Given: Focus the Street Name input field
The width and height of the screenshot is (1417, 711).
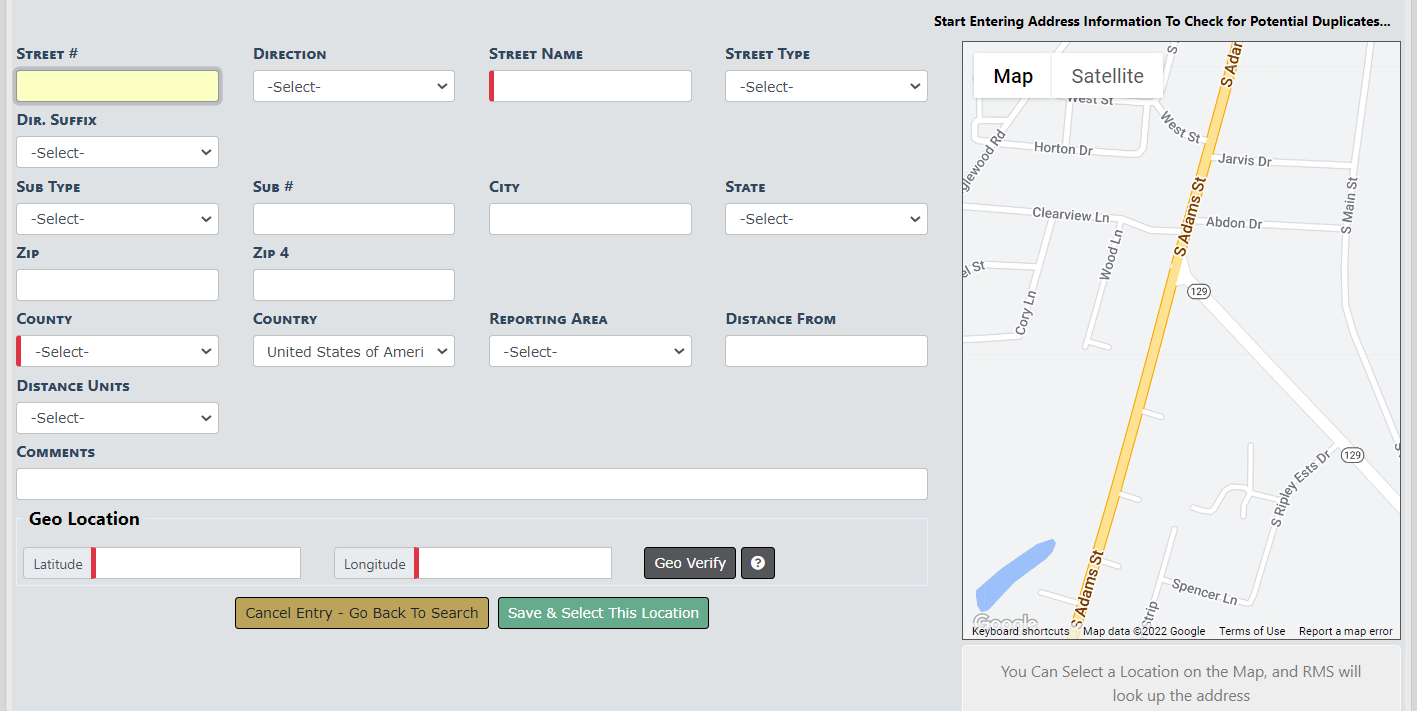Looking at the screenshot, I should [x=592, y=86].
